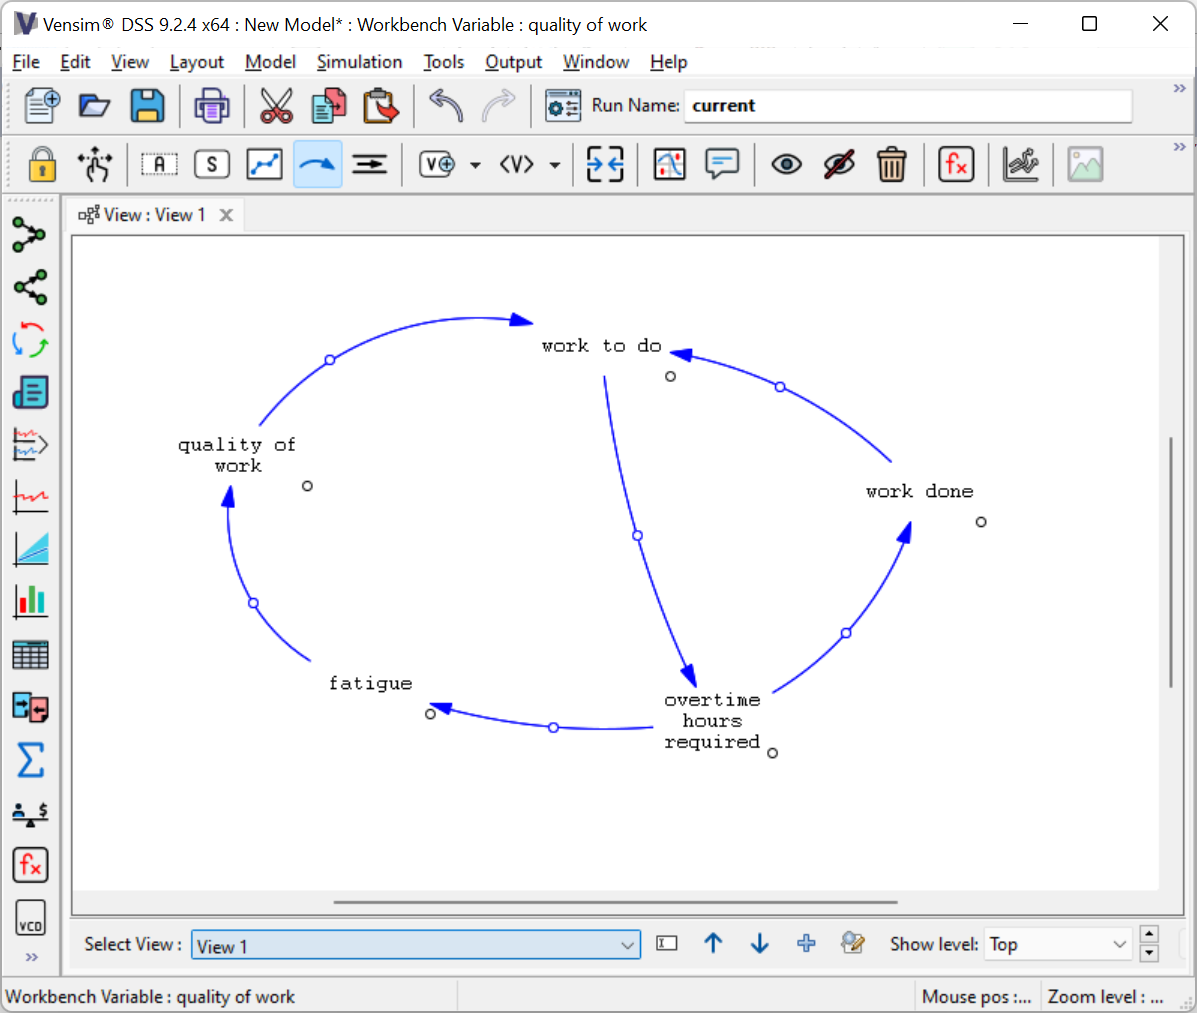Toggle the sketch lock icon
The image size is (1197, 1013).
42,165
